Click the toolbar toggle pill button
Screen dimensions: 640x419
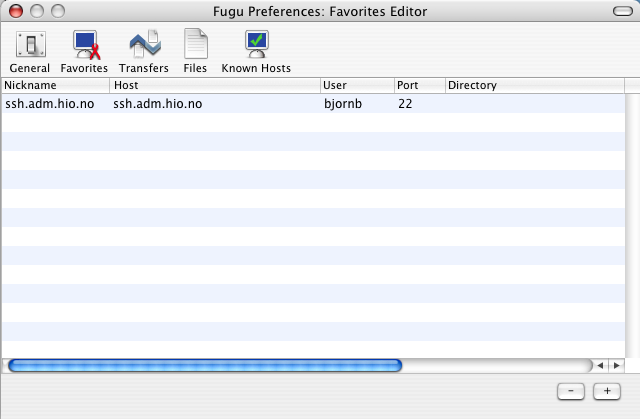click(x=623, y=11)
